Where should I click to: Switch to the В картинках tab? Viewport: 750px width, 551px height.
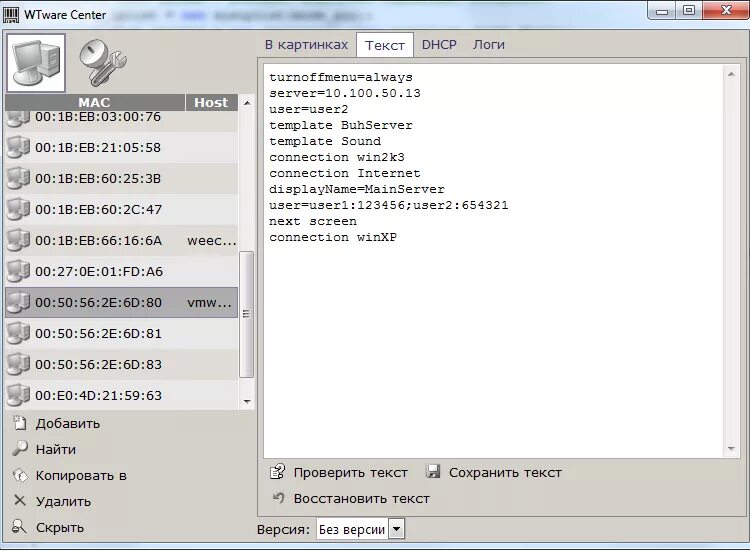tap(306, 44)
